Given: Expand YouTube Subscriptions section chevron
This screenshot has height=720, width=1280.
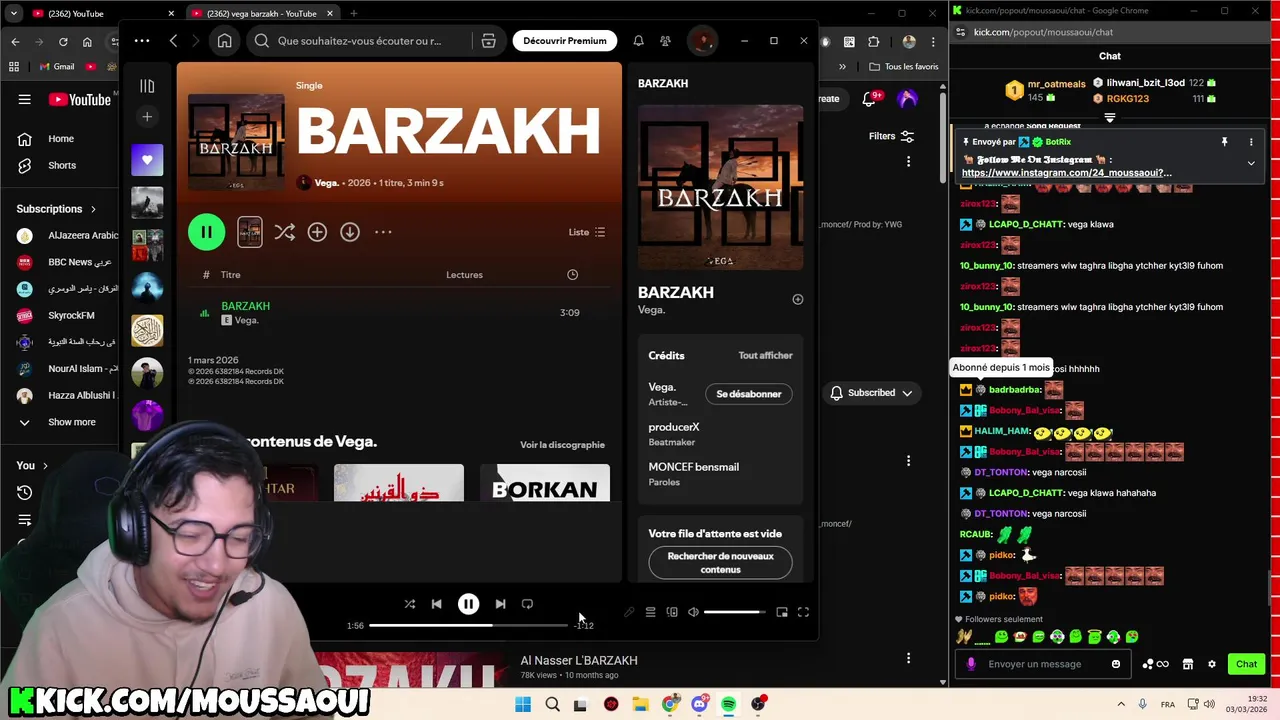Looking at the screenshot, I should pyautogui.click(x=93, y=209).
